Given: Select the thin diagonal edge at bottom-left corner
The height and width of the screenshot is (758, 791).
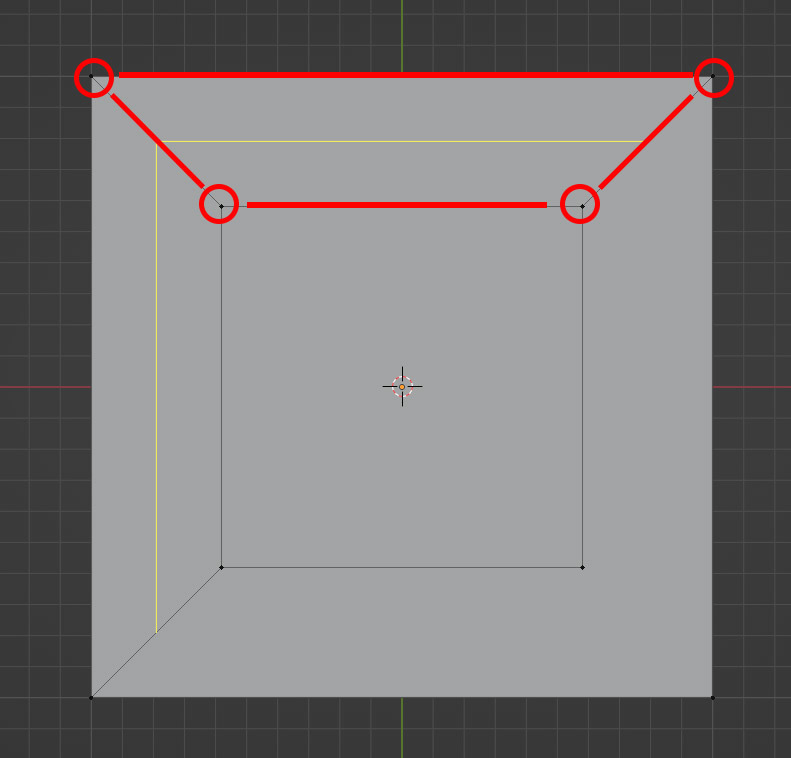Looking at the screenshot, I should (x=156, y=632).
